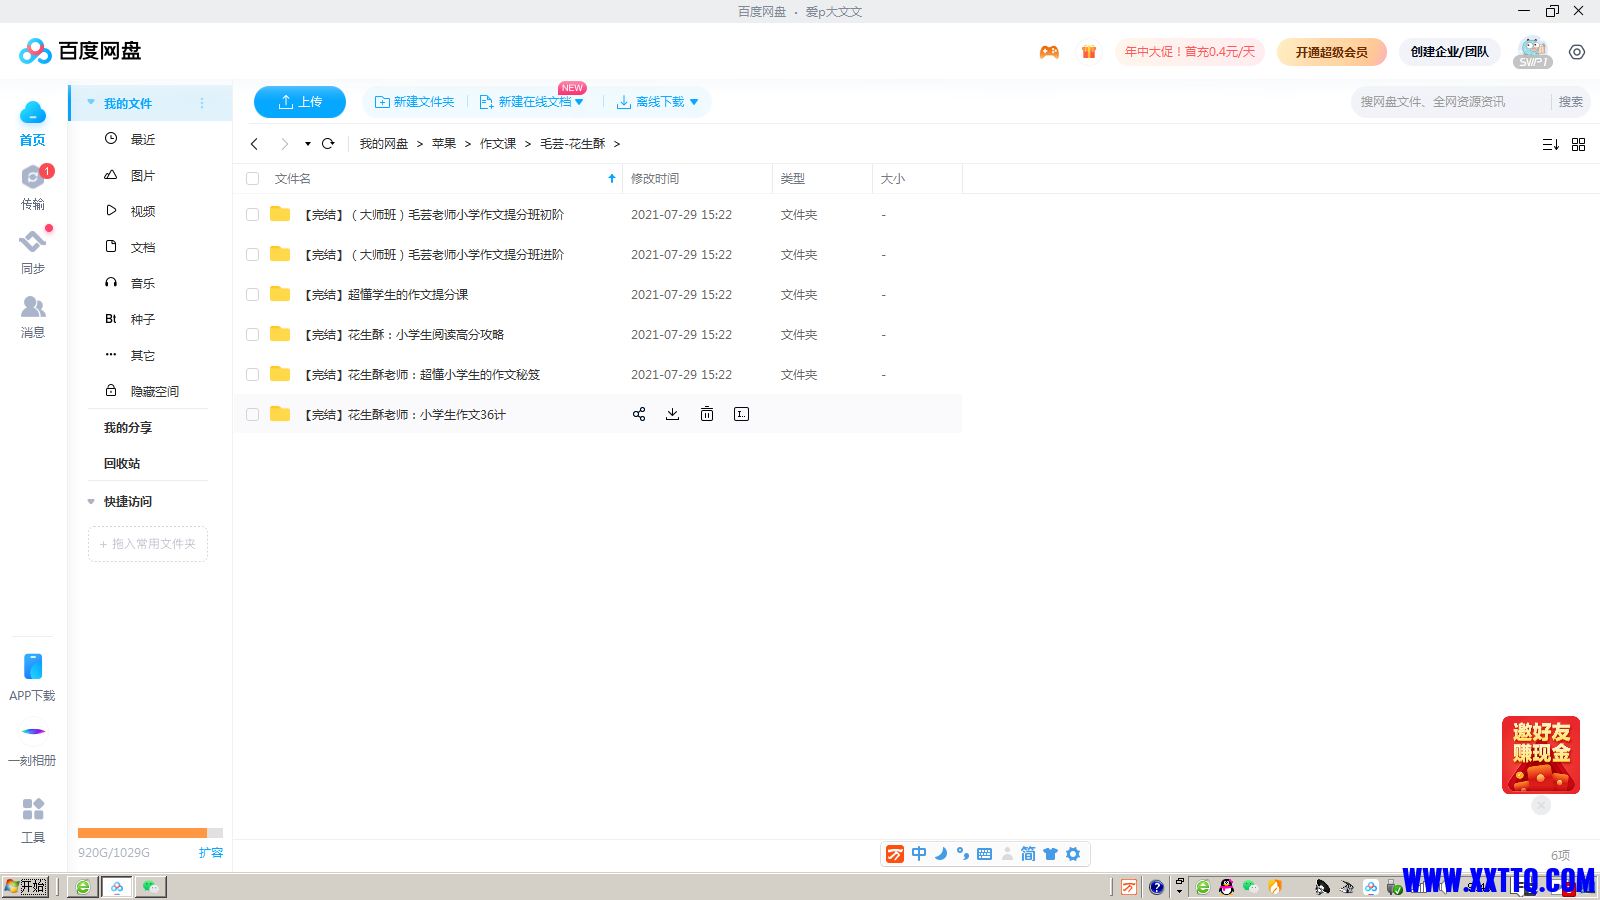This screenshot has height=900, width=1600.
Task: Click the 搜索 search button
Action: (1571, 102)
